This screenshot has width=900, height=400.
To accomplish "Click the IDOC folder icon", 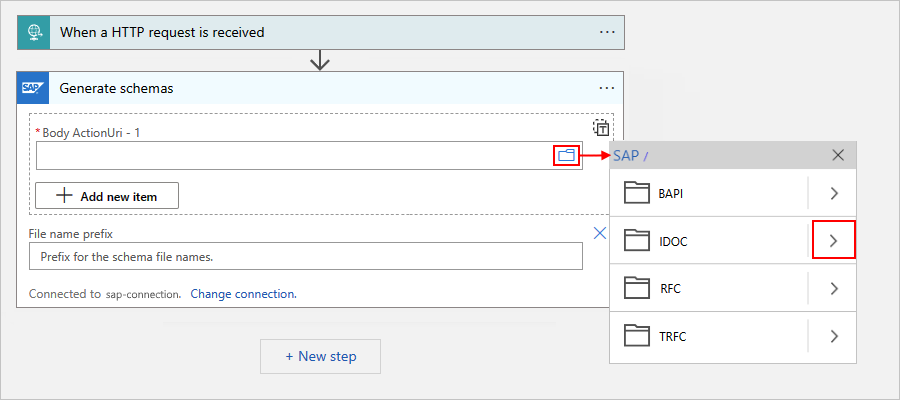I will [x=637, y=241].
